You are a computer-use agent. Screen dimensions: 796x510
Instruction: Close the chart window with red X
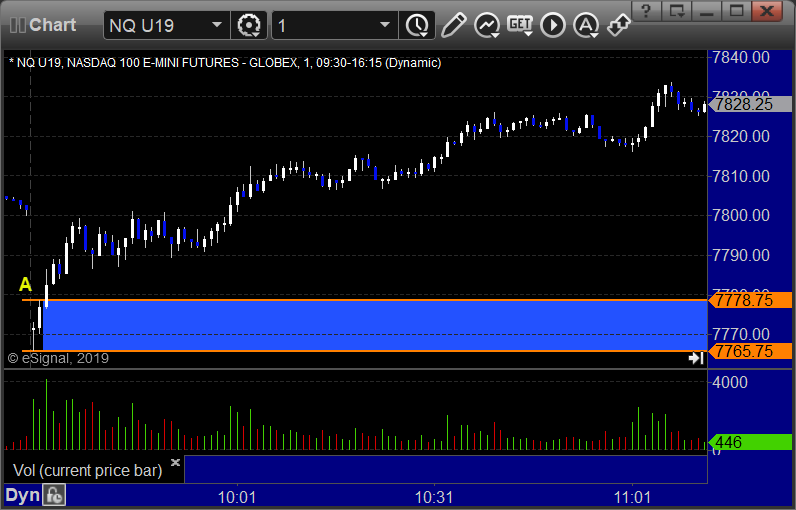(768, 11)
